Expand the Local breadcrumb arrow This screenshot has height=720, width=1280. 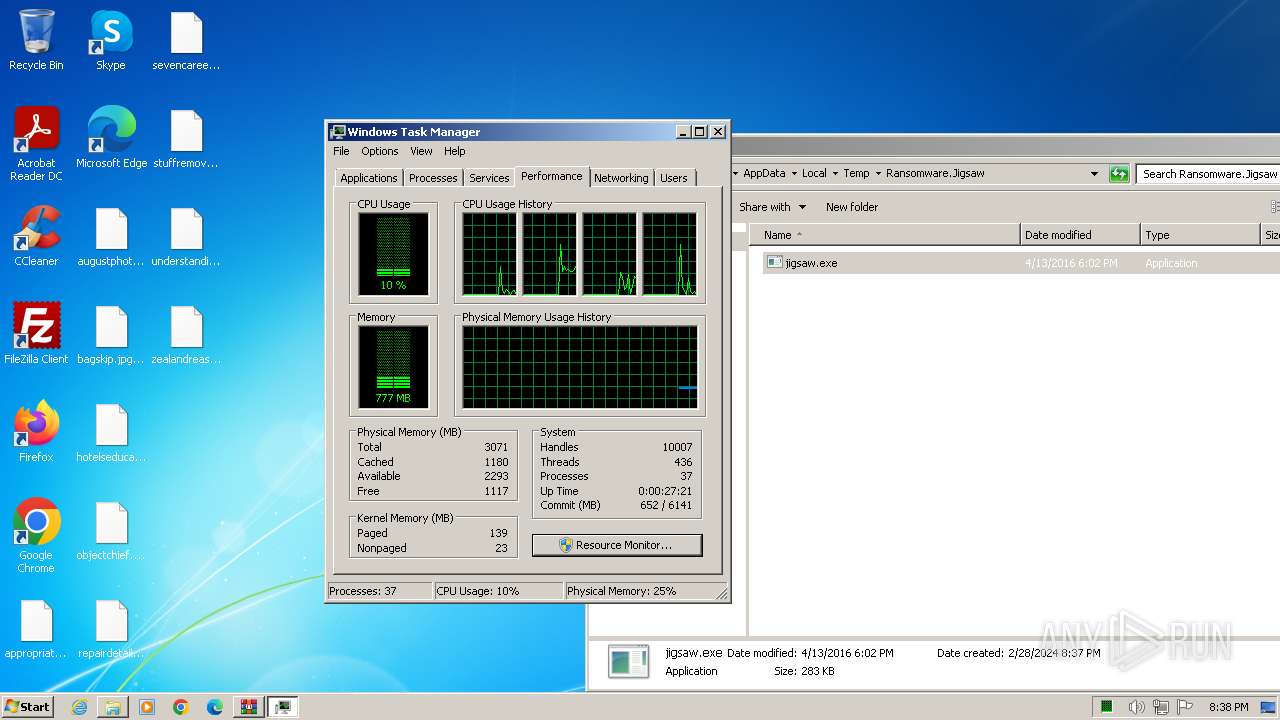coord(835,173)
